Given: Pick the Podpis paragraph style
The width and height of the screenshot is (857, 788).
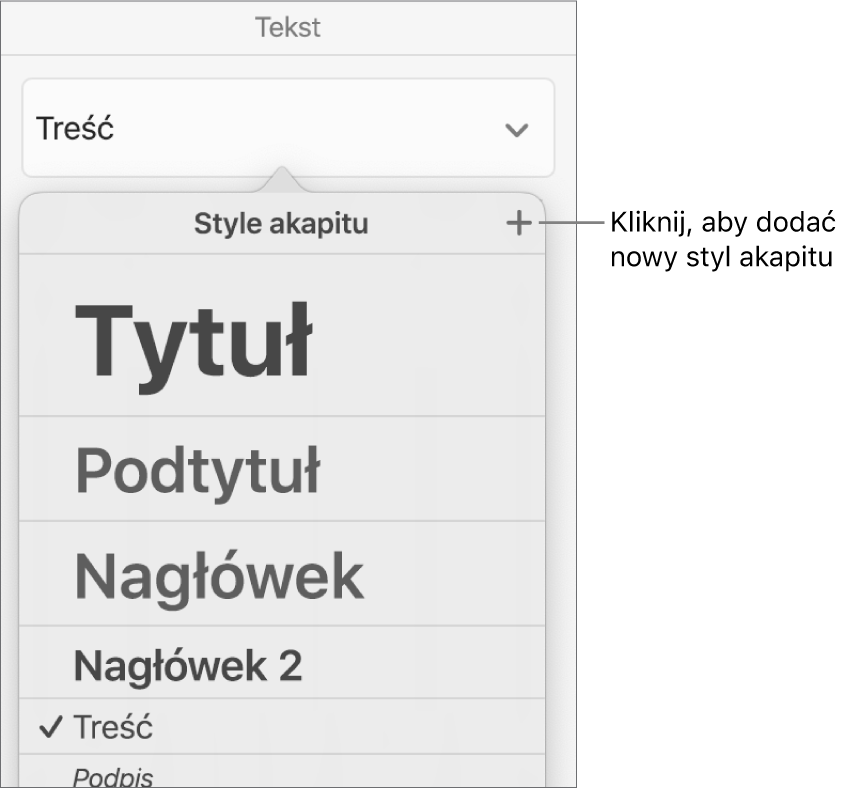Looking at the screenshot, I should click(x=282, y=772).
